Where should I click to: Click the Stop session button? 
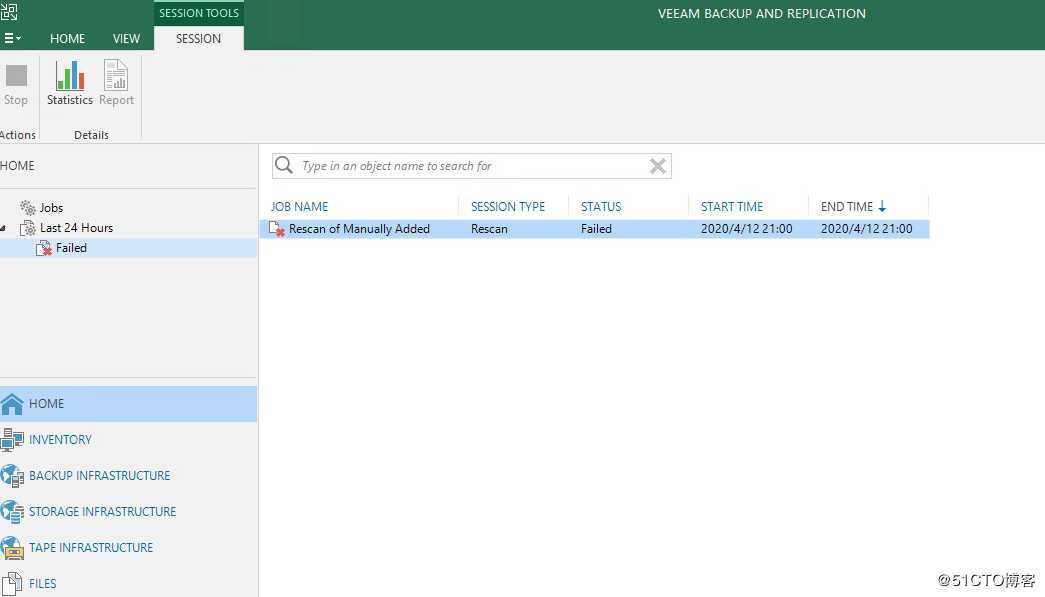pyautogui.click(x=16, y=85)
